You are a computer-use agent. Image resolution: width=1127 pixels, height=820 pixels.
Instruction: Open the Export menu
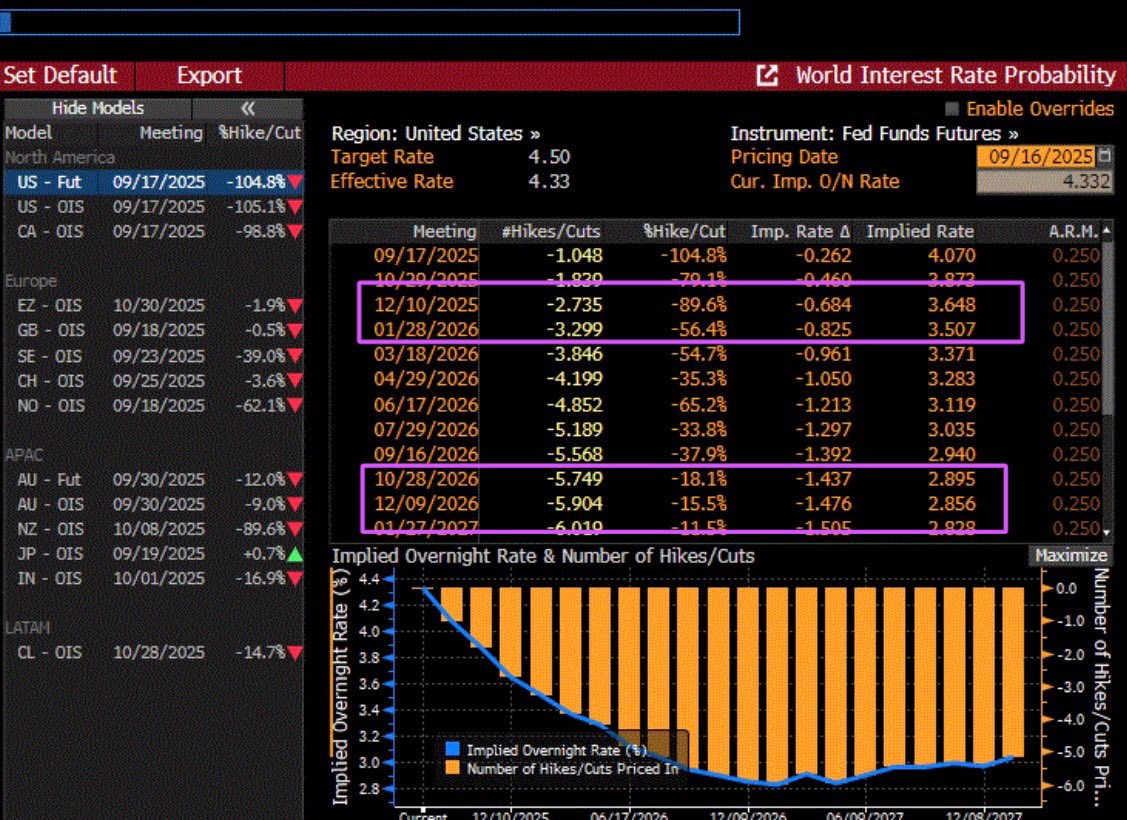[209, 76]
